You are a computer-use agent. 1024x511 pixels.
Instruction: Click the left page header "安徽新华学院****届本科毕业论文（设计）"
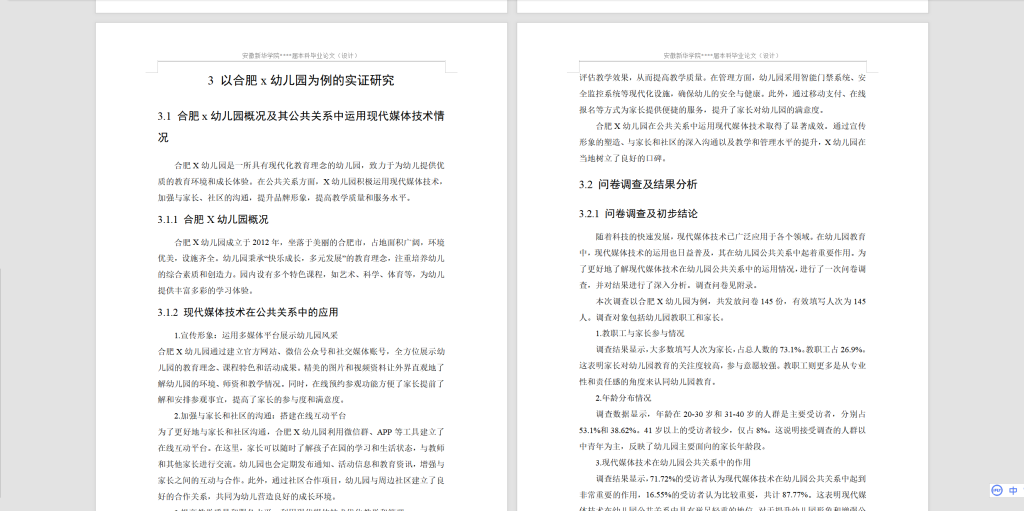pyautogui.click(x=301, y=56)
